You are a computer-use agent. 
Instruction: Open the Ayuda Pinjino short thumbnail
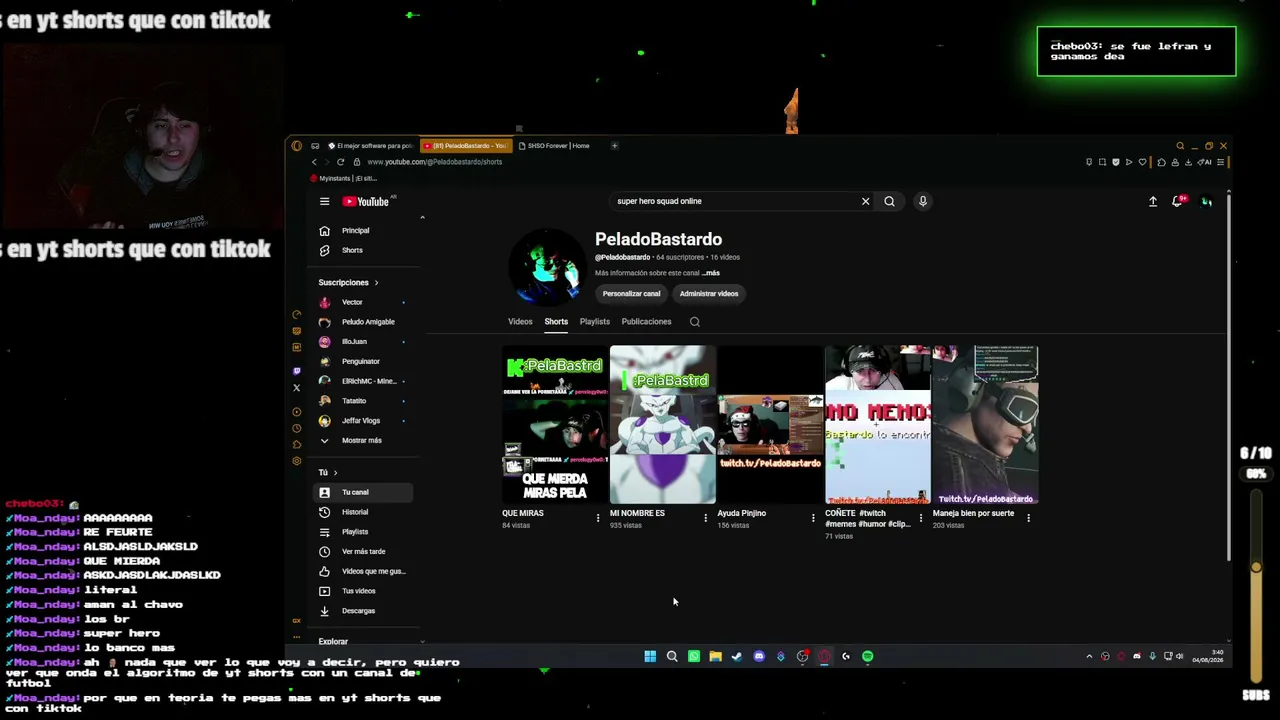click(x=770, y=425)
